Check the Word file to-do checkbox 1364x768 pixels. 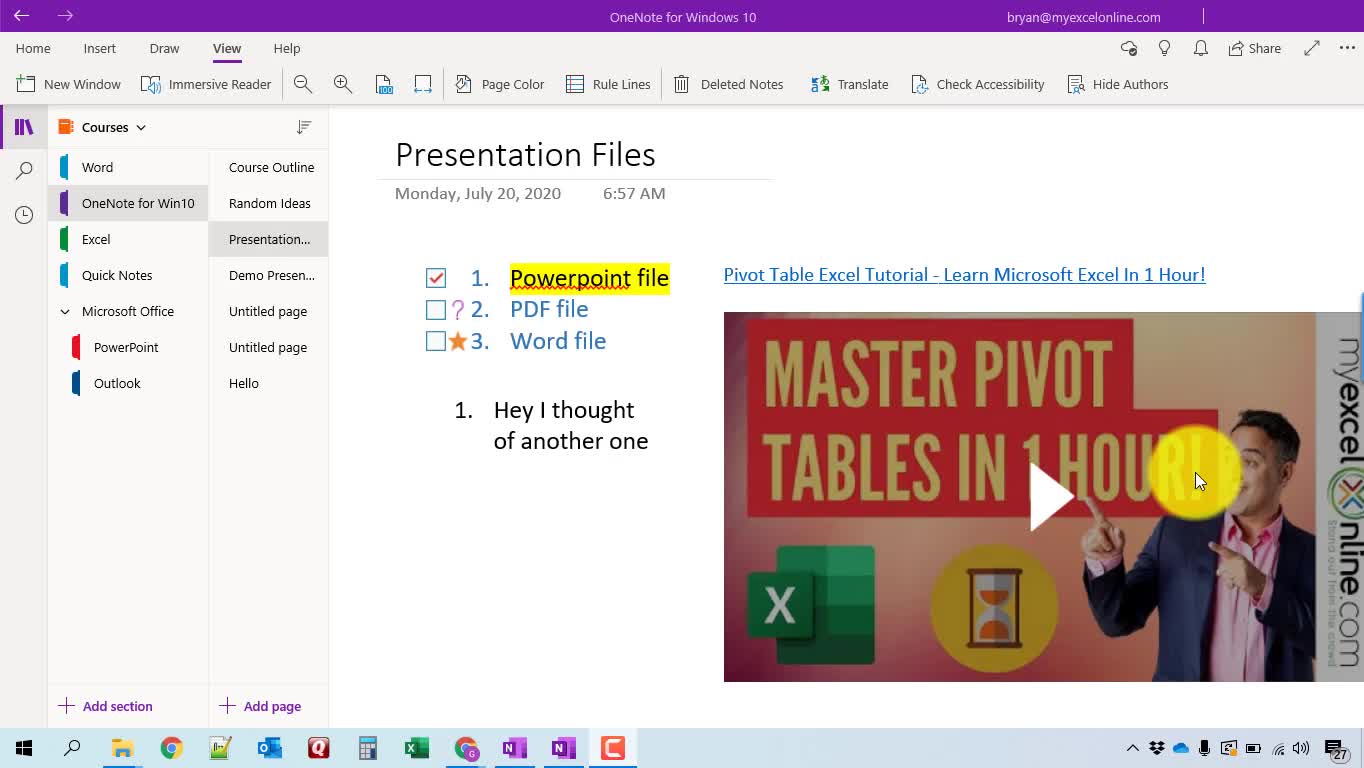click(436, 342)
